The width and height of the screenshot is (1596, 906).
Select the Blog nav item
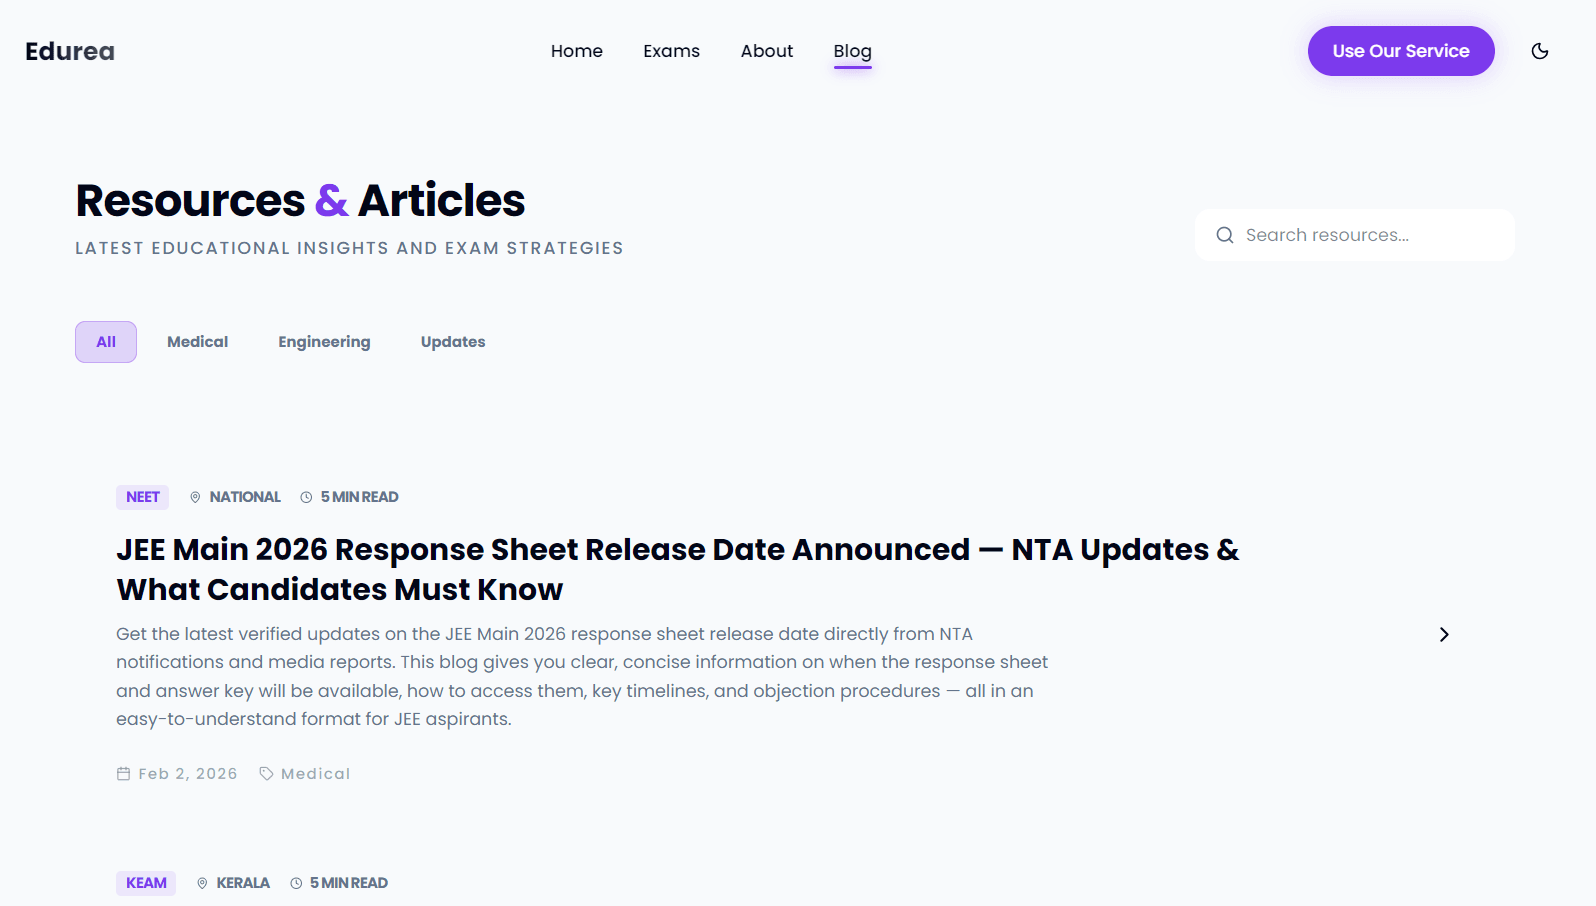coord(853,52)
